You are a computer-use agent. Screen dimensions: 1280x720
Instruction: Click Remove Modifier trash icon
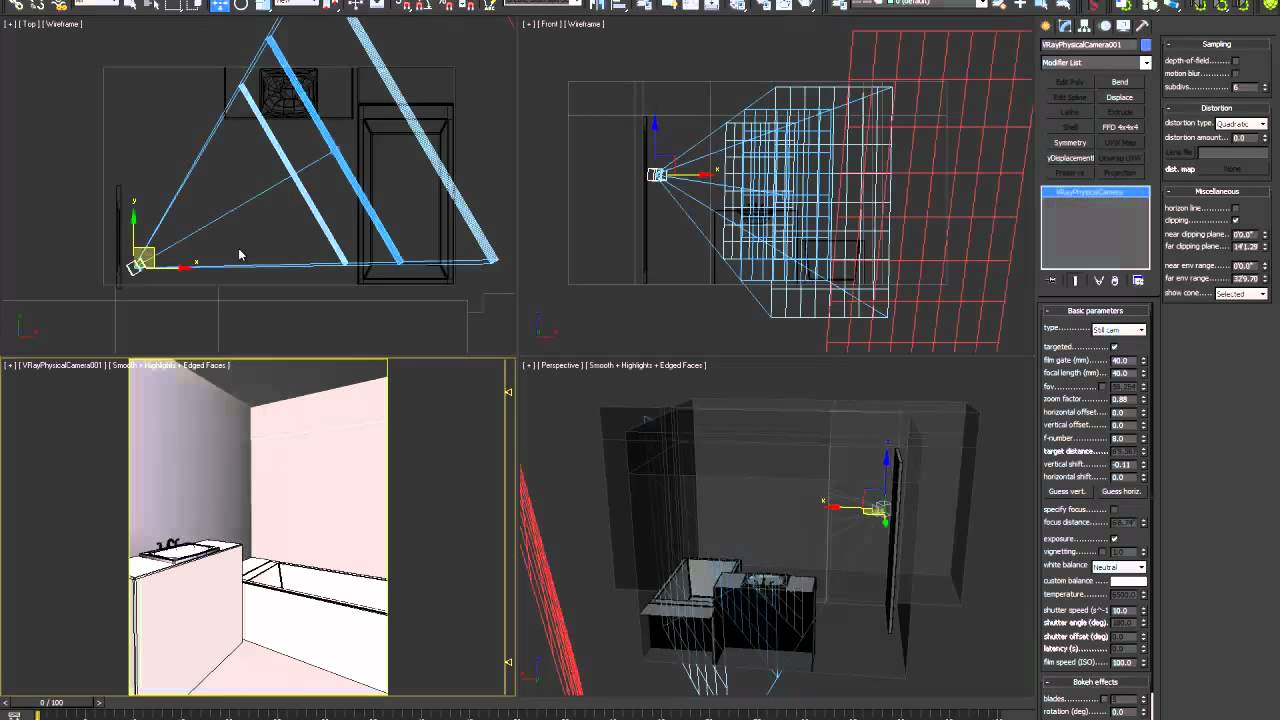coord(1115,281)
